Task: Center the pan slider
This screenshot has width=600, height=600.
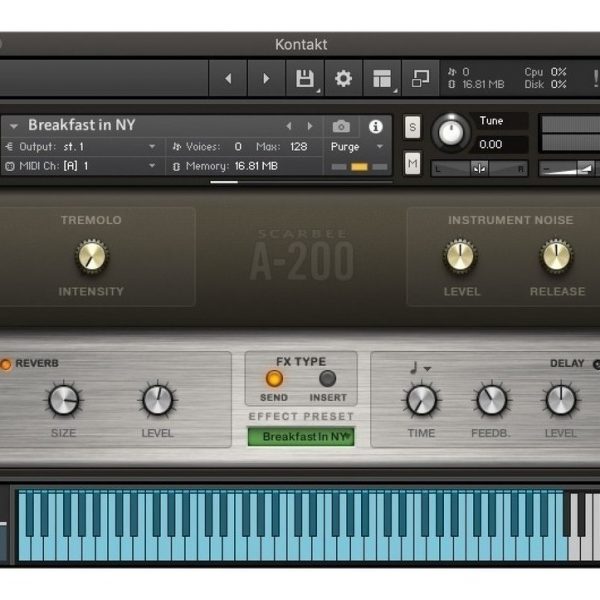Action: point(479,168)
